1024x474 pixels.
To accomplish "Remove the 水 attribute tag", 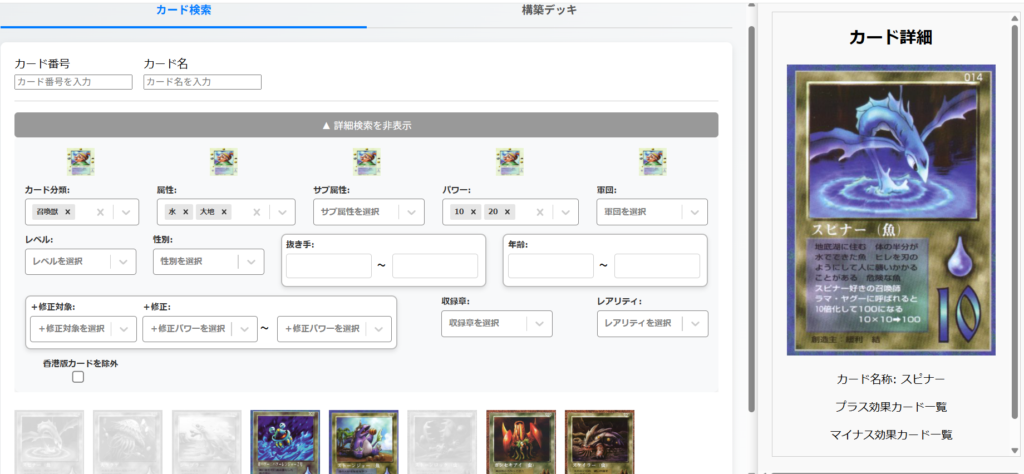I will [x=186, y=212].
